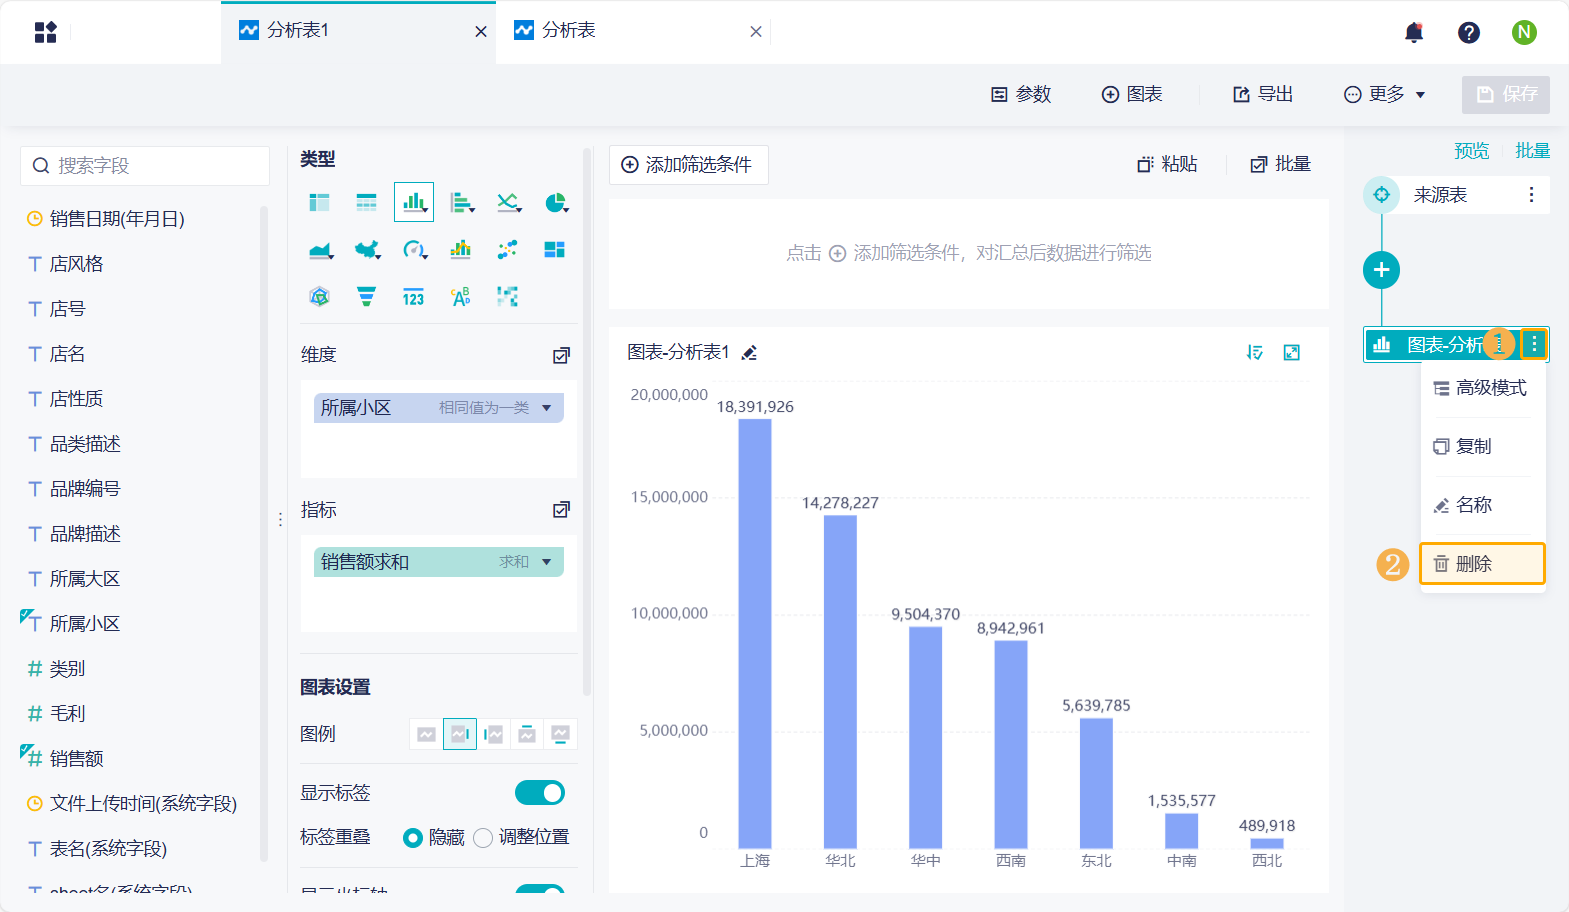Open the 图表-分析 node options menu
This screenshot has width=1569, height=912.
1534,345
